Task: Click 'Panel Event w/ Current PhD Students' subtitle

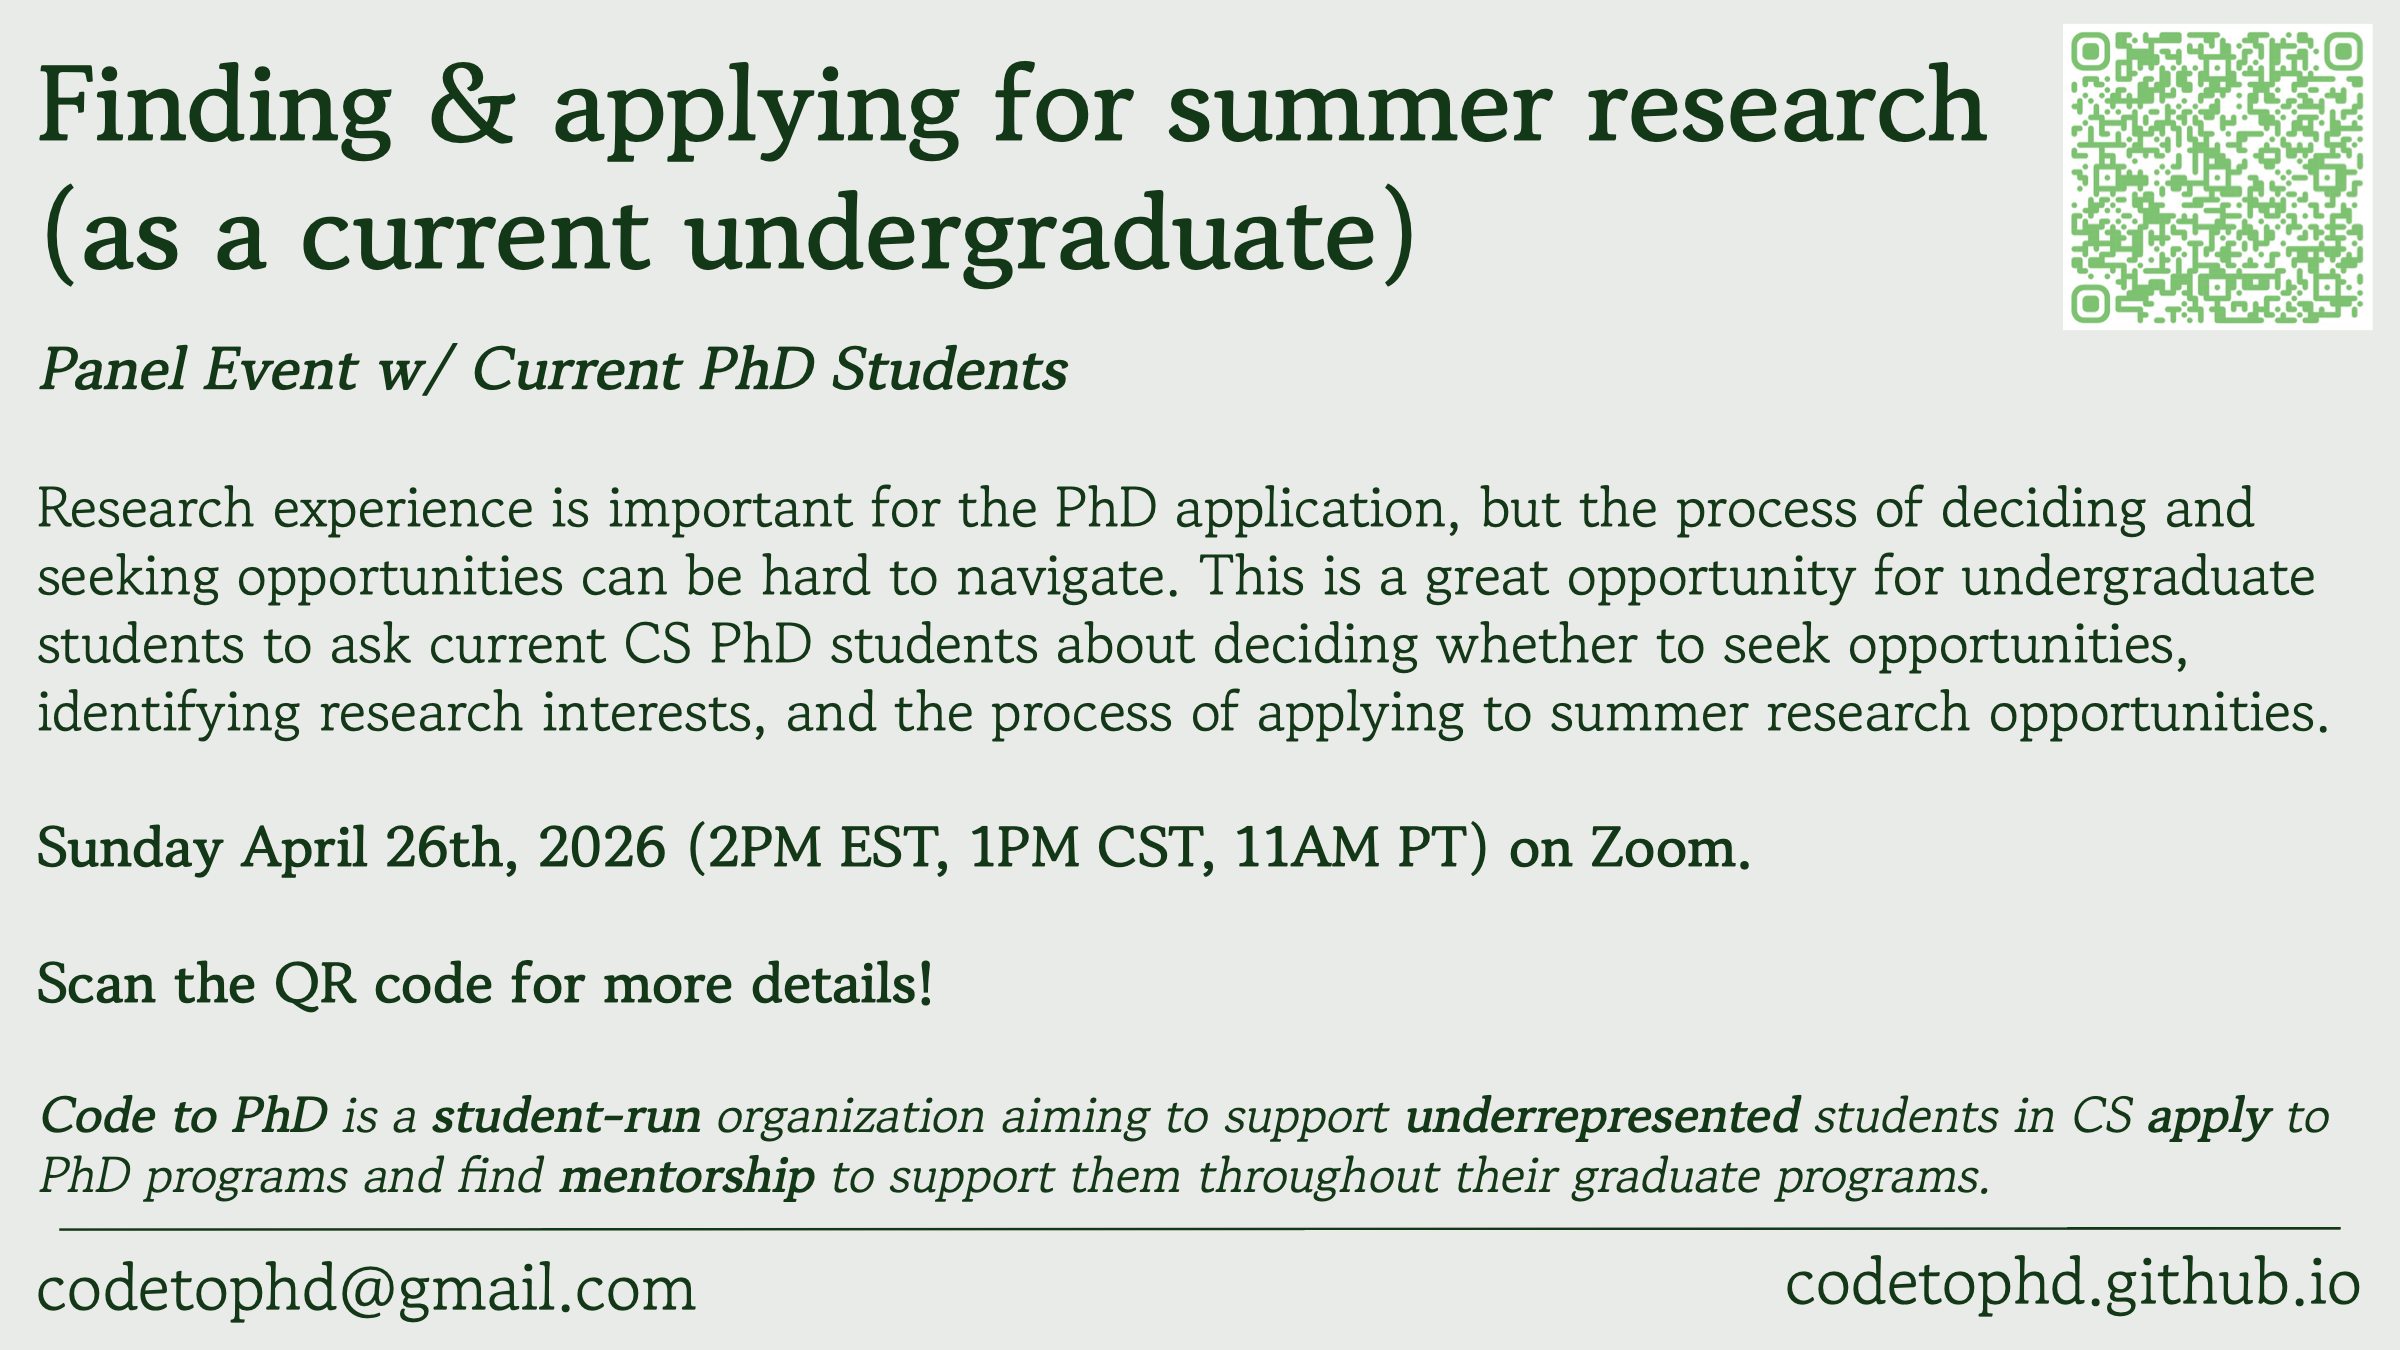Action: pos(553,369)
